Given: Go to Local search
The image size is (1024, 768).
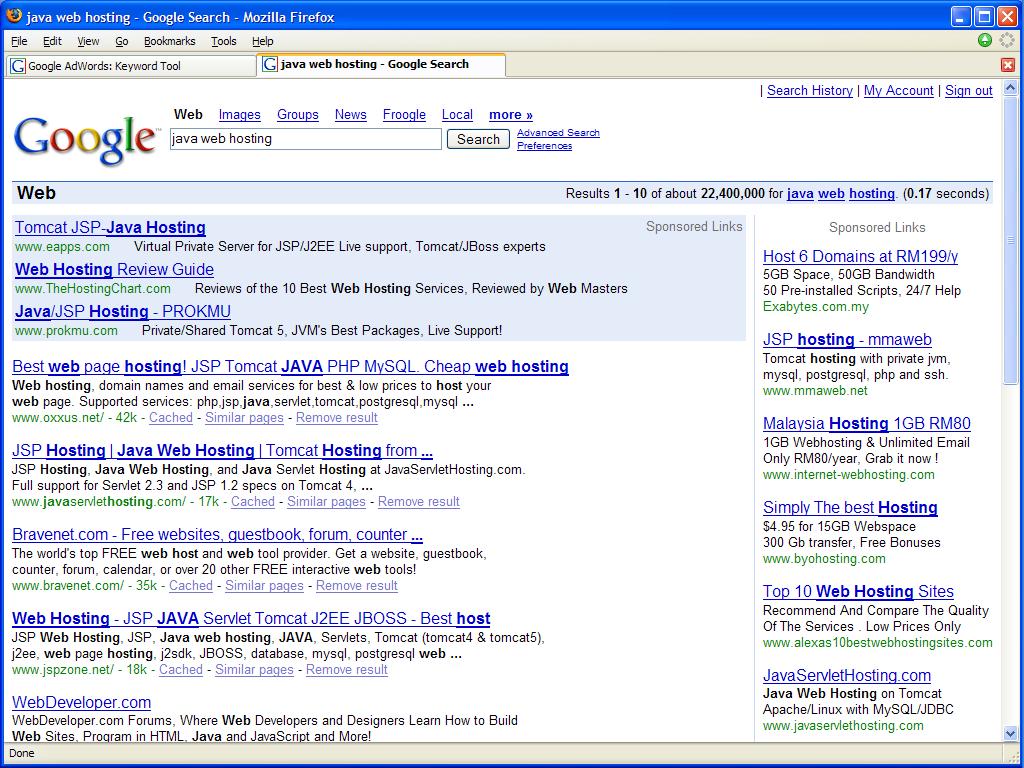Looking at the screenshot, I should 457,115.
